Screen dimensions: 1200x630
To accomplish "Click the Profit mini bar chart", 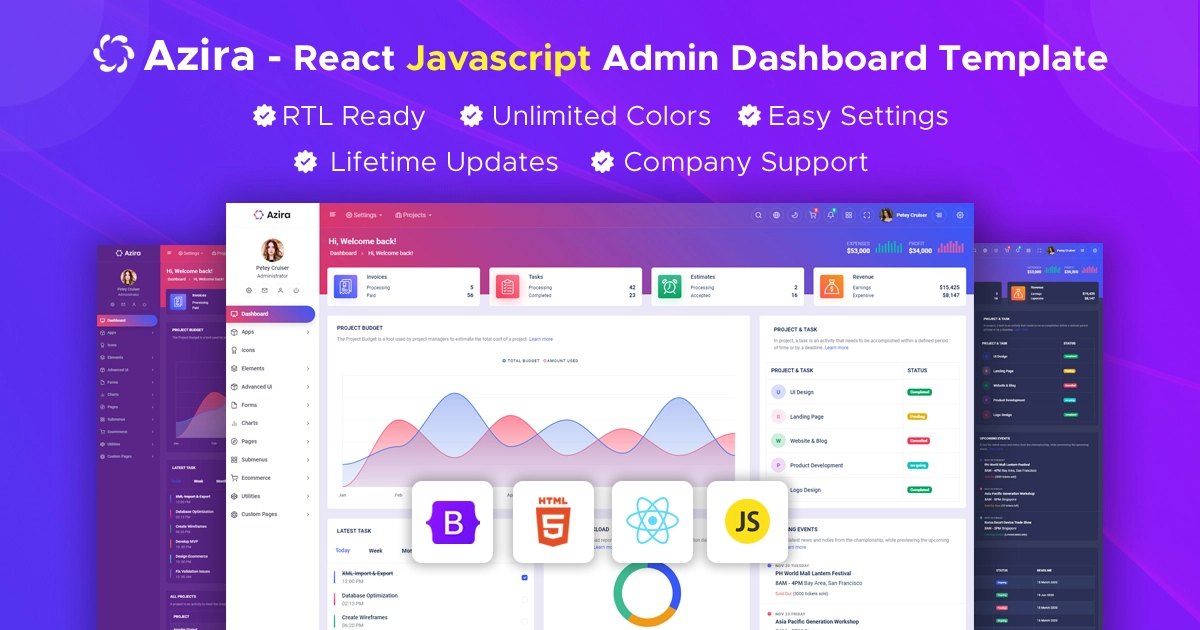I will 951,247.
